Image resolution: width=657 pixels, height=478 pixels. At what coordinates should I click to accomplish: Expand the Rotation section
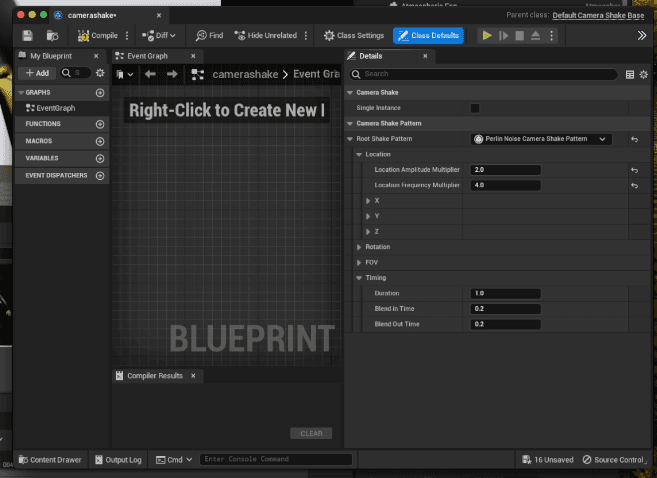click(359, 246)
